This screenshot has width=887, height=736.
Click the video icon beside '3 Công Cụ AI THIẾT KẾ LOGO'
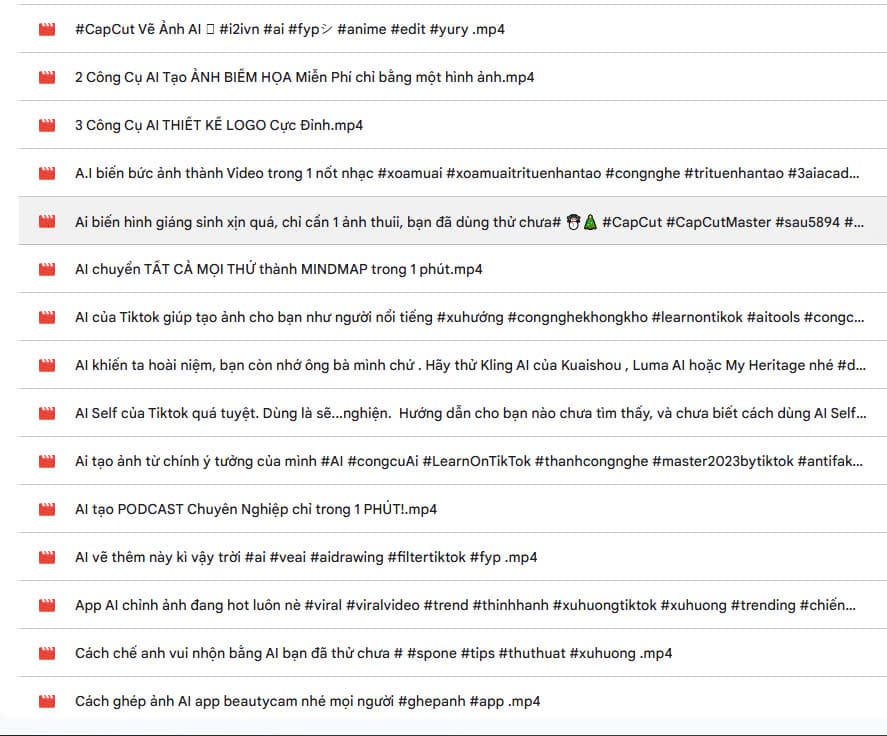point(47,125)
